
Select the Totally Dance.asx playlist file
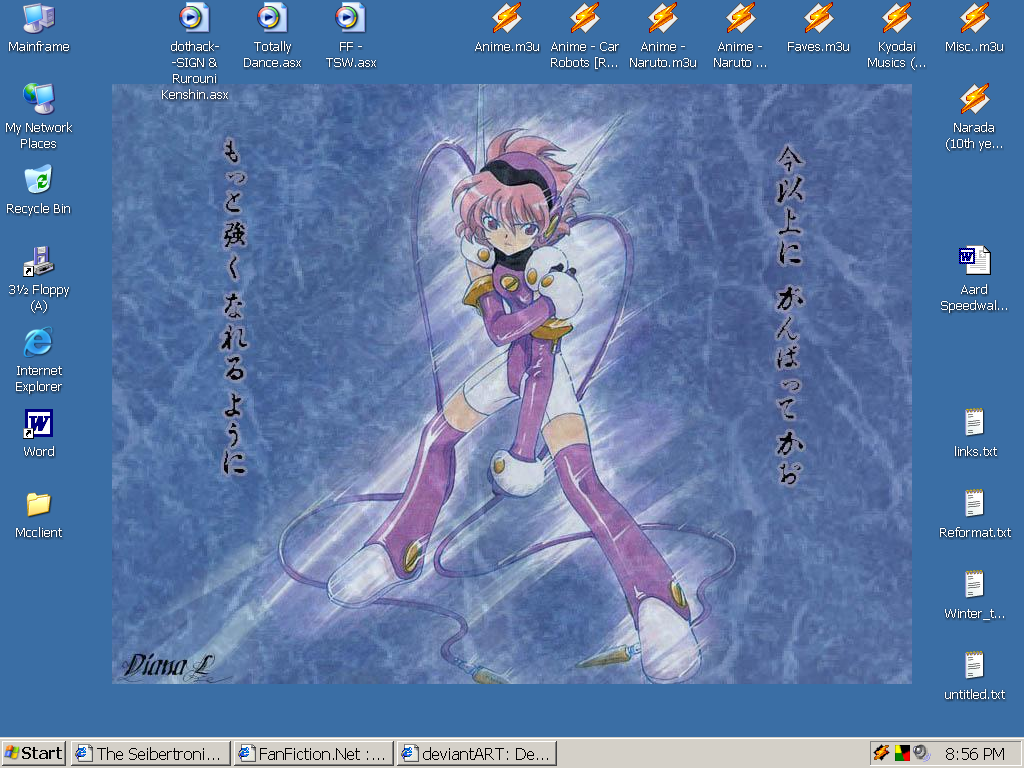pyautogui.click(x=272, y=18)
